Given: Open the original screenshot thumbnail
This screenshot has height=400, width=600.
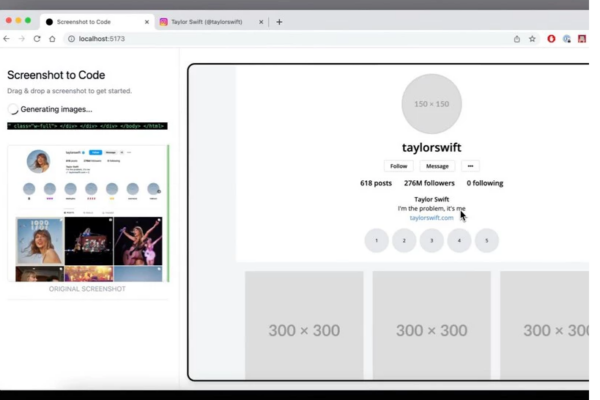Looking at the screenshot, I should pyautogui.click(x=88, y=213).
